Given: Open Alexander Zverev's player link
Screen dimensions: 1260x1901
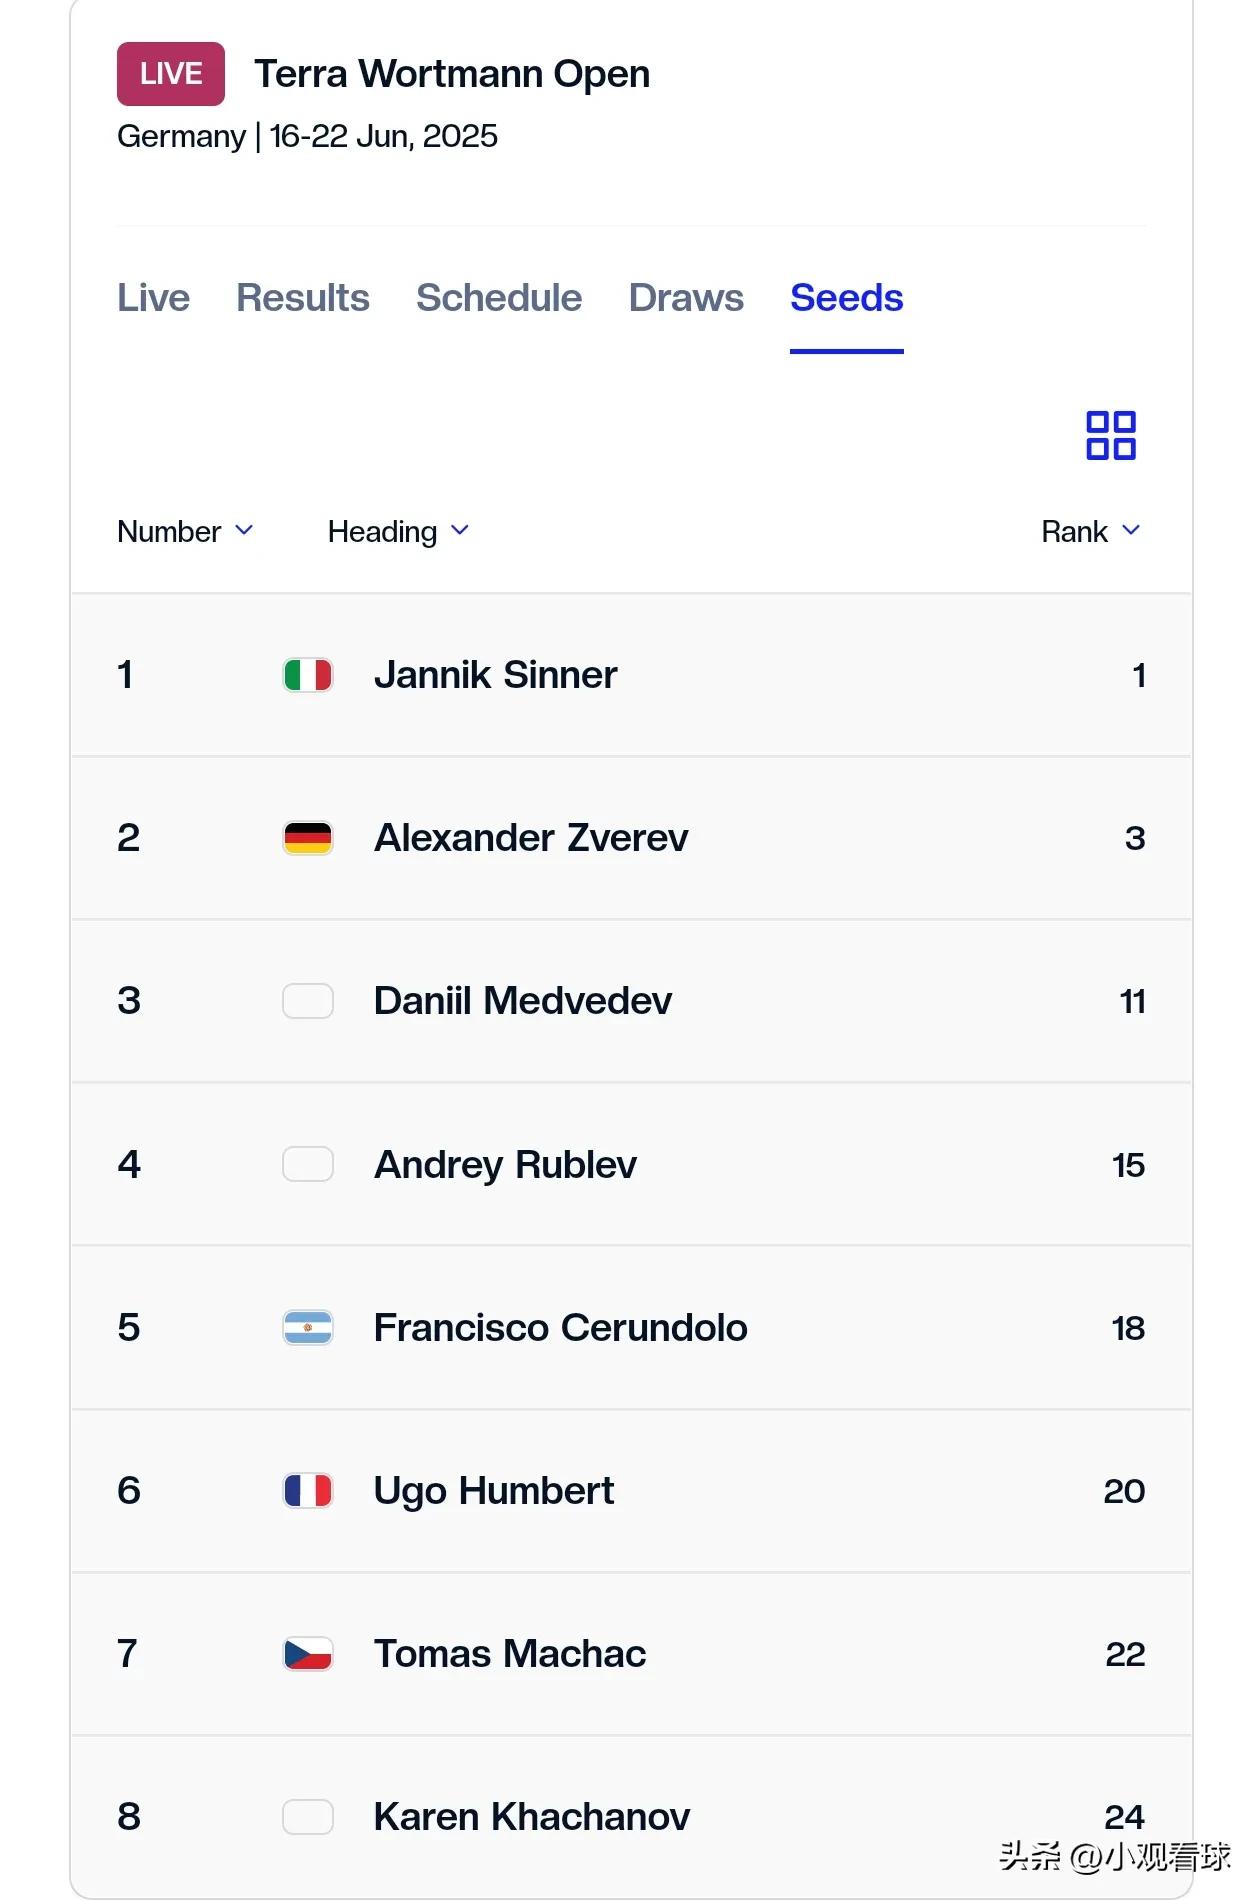Looking at the screenshot, I should pos(531,838).
